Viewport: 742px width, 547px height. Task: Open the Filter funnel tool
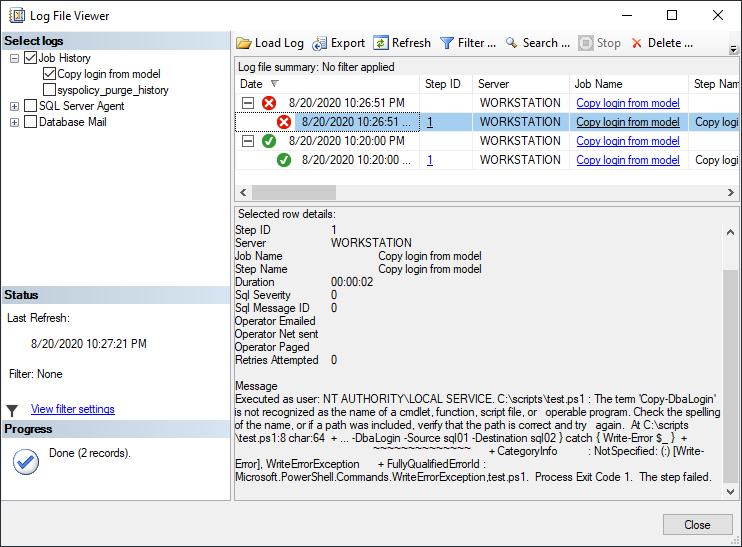[447, 43]
